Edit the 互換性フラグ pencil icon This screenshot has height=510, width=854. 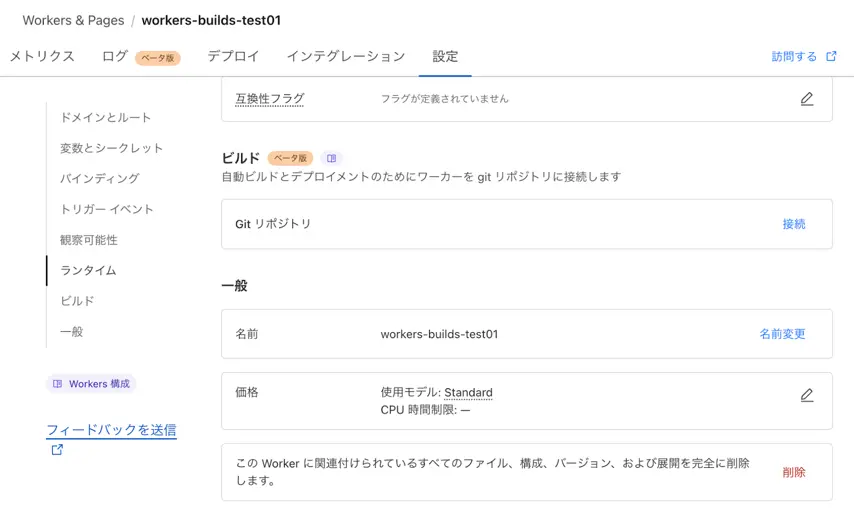tap(807, 99)
